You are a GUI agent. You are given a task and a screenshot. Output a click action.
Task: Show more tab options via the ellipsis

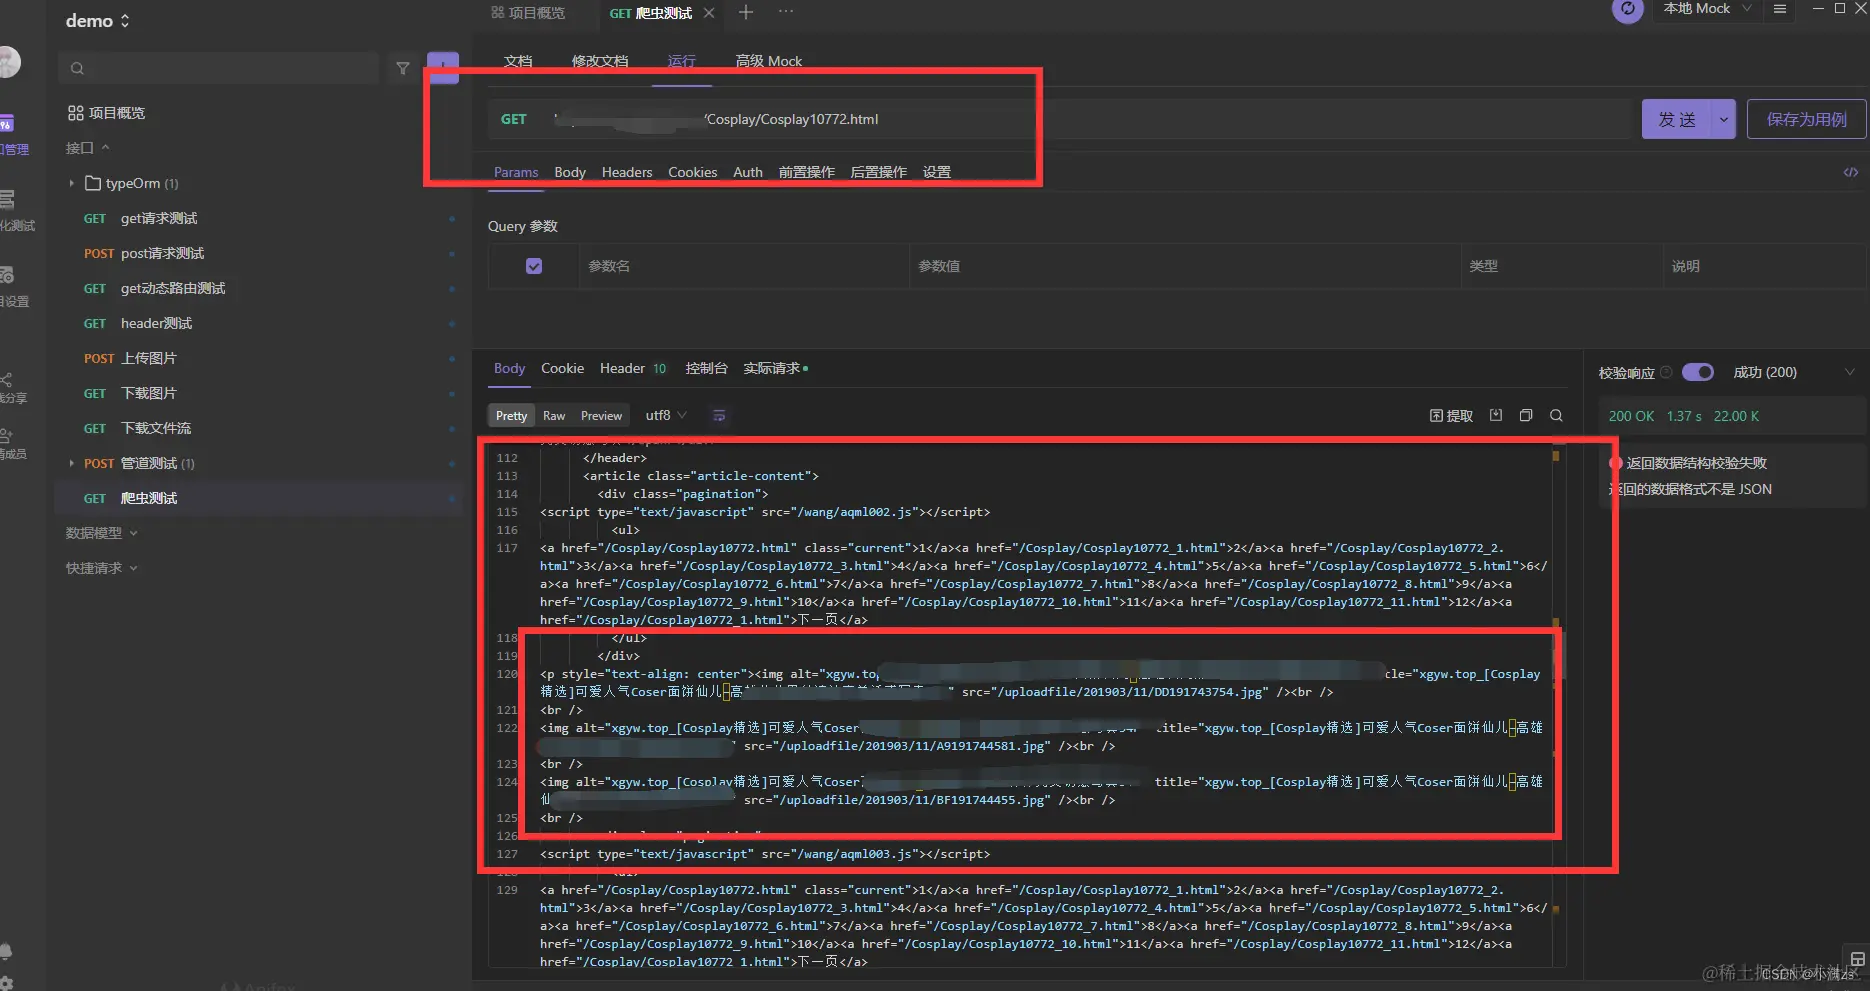point(786,12)
